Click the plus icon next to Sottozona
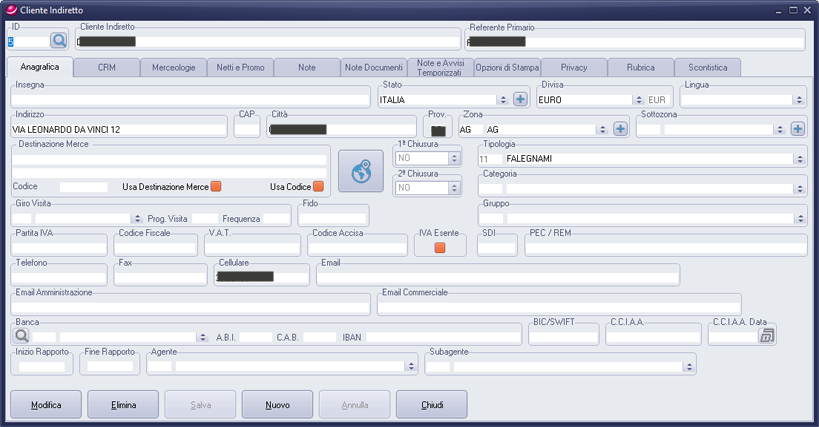Image resolution: width=819 pixels, height=427 pixels. tap(797, 129)
